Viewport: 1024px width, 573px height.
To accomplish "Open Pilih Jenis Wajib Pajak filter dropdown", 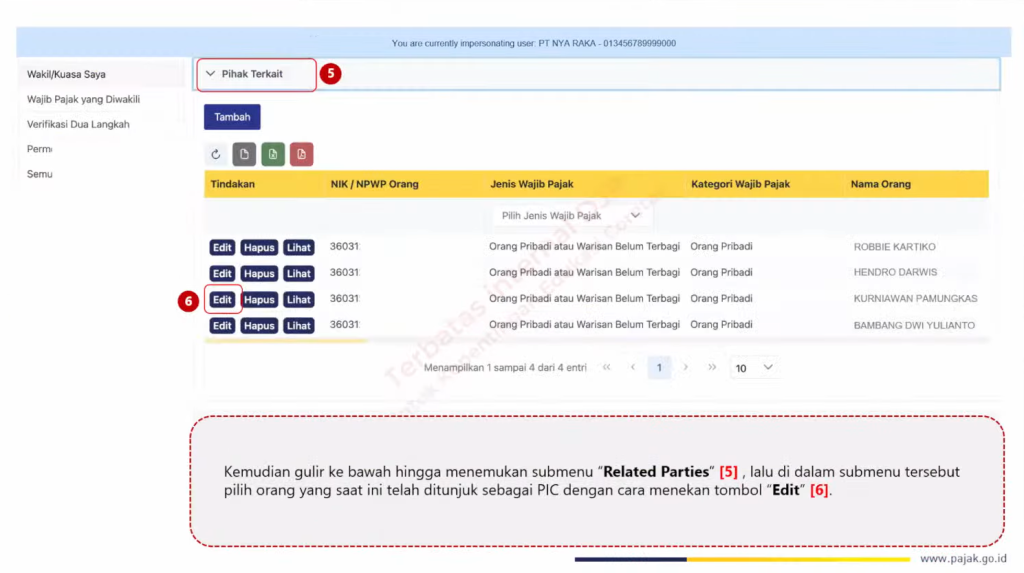I will tap(571, 216).
